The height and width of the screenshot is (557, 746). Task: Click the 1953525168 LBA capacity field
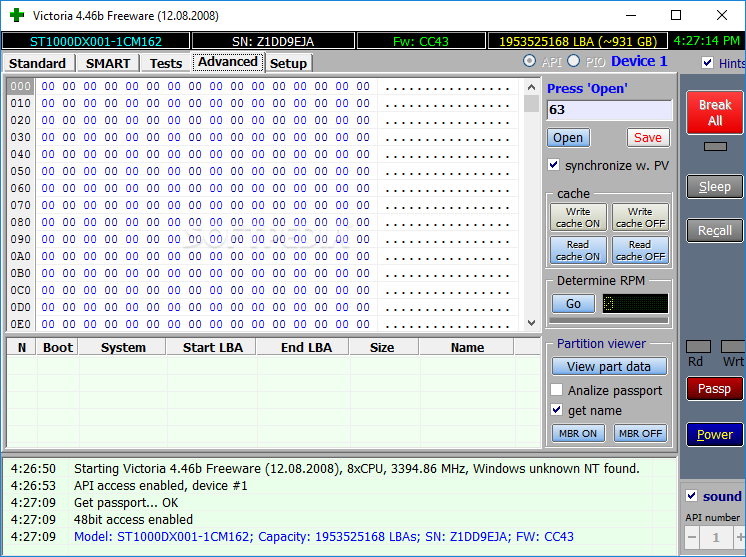point(578,41)
